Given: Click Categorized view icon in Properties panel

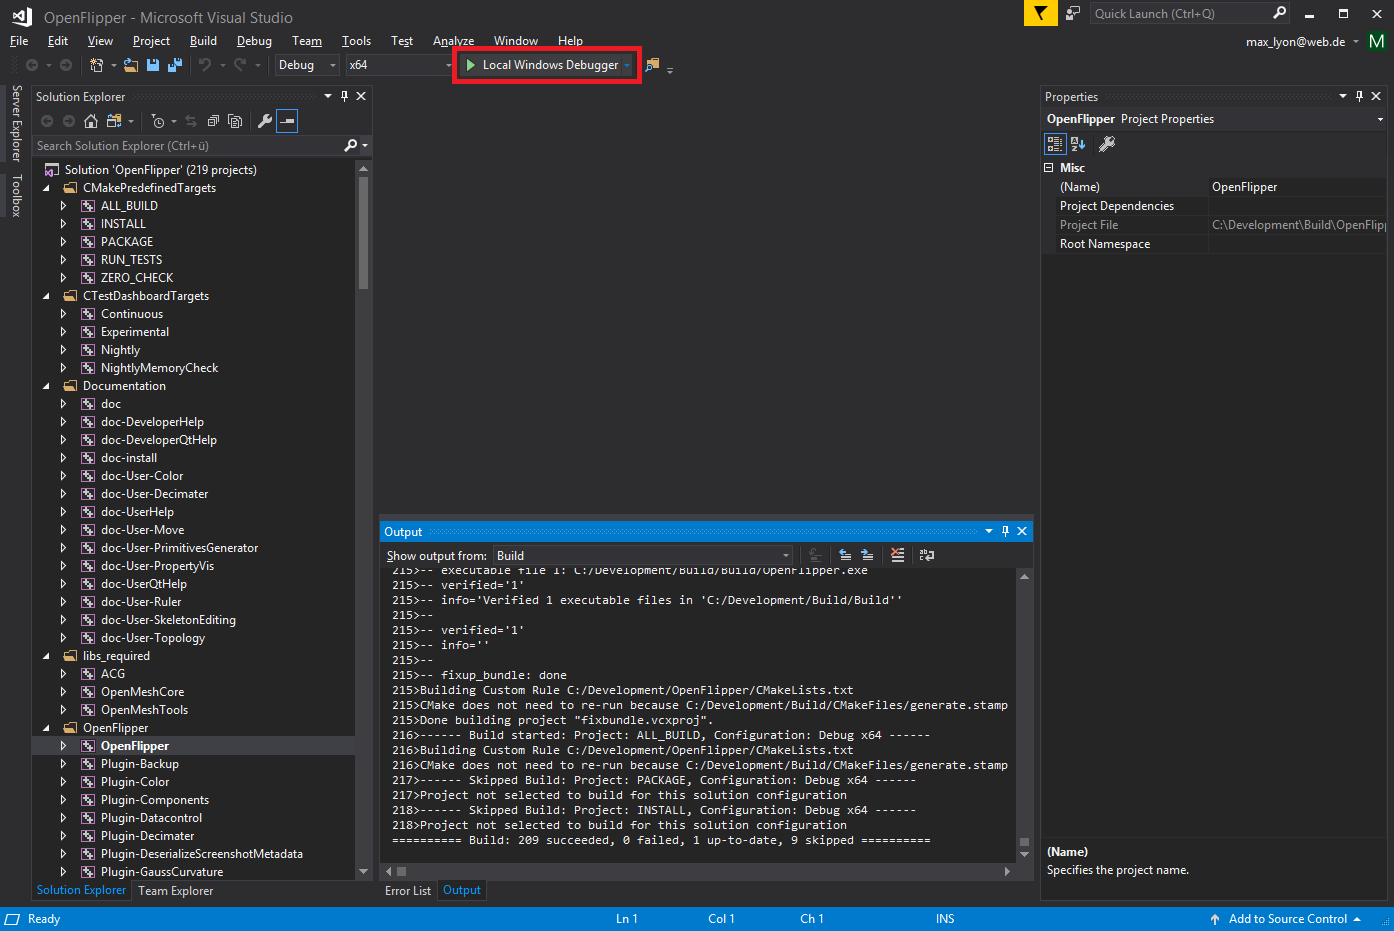Looking at the screenshot, I should (1055, 143).
